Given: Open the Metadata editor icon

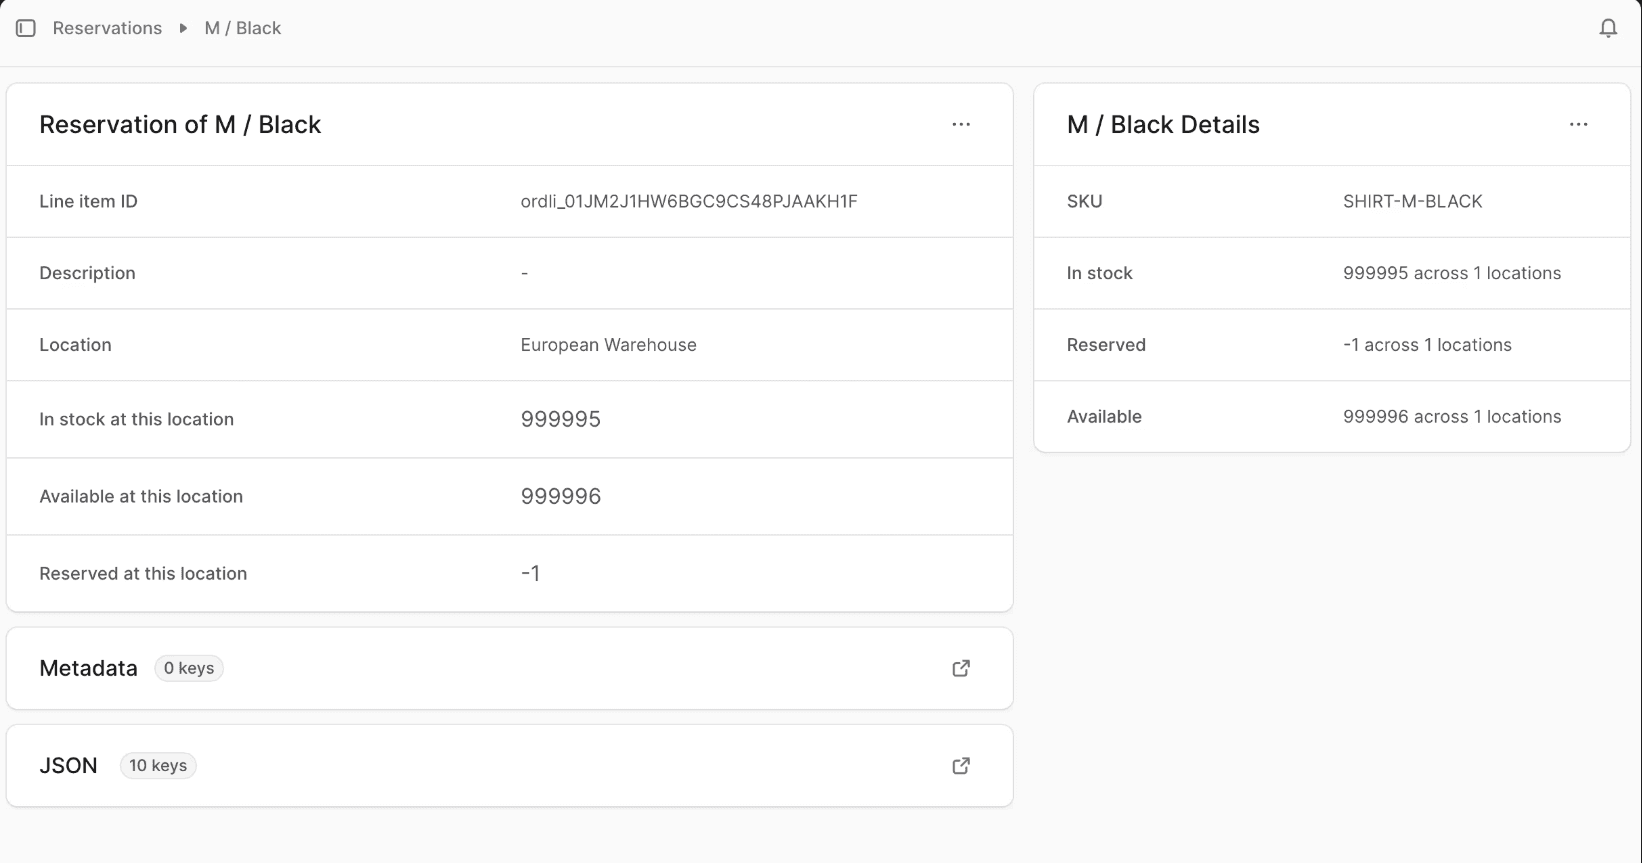Looking at the screenshot, I should 961,668.
